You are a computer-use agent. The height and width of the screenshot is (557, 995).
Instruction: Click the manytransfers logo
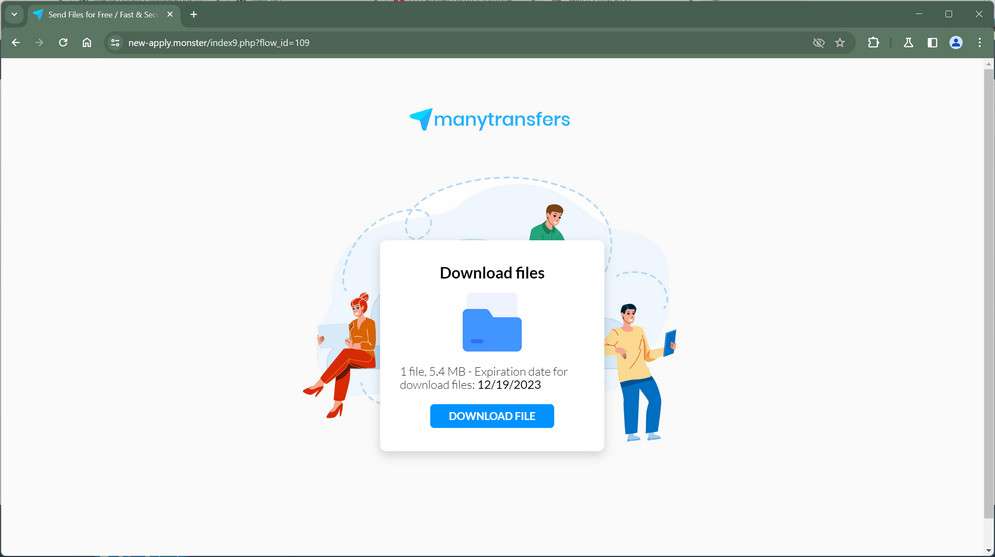(x=489, y=119)
